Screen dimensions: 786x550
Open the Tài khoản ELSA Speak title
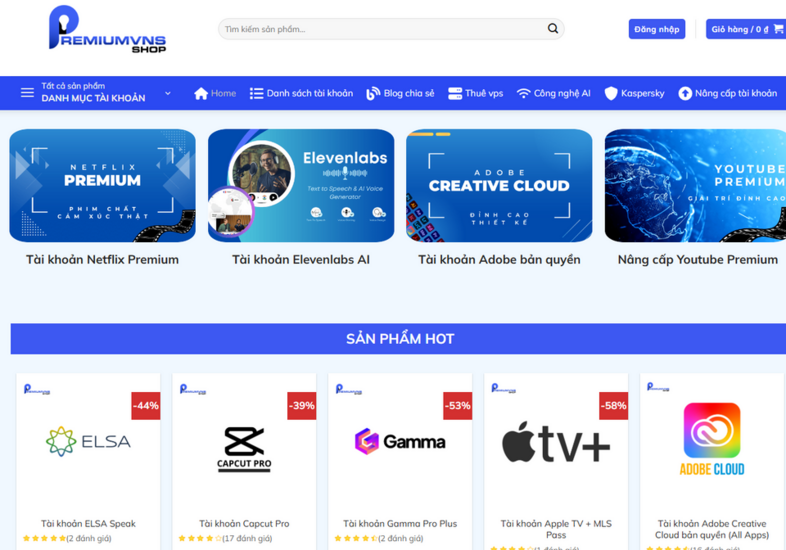pos(88,523)
